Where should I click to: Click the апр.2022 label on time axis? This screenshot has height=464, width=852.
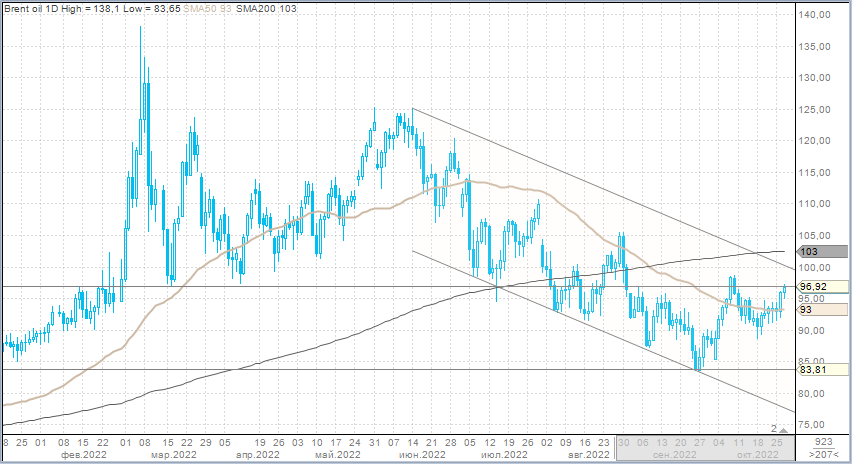[x=253, y=454]
